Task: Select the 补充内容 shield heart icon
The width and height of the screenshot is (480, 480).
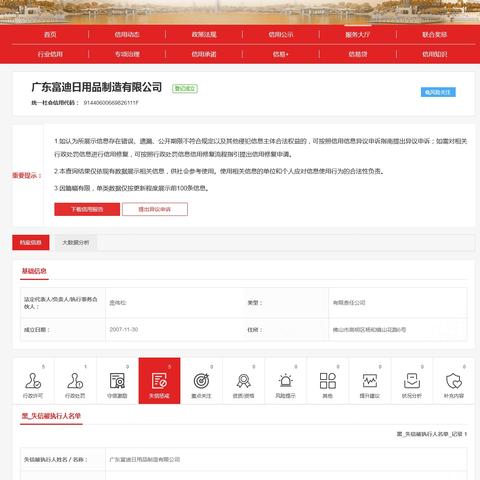Action: [x=454, y=381]
